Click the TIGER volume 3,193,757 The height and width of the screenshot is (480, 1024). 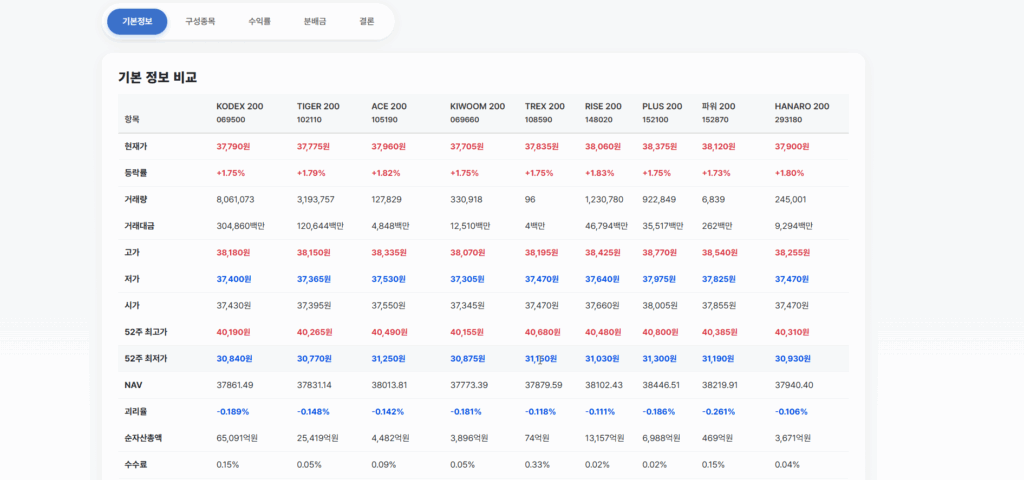315,199
